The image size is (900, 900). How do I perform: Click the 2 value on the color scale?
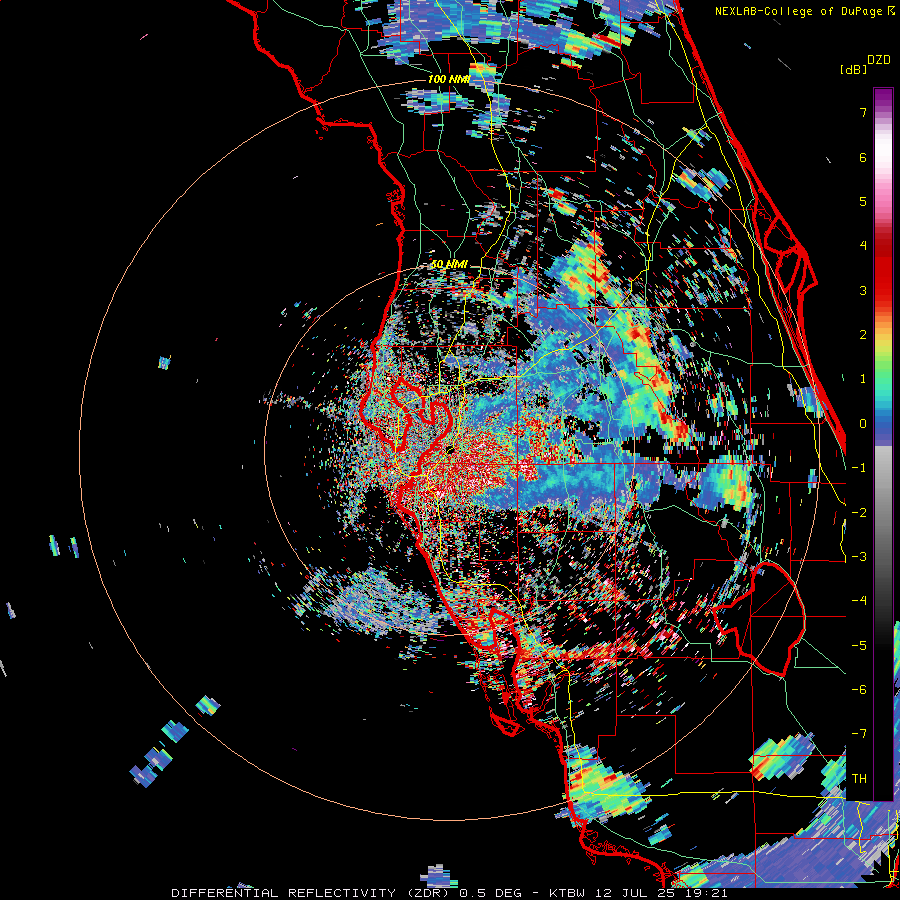[x=863, y=335]
